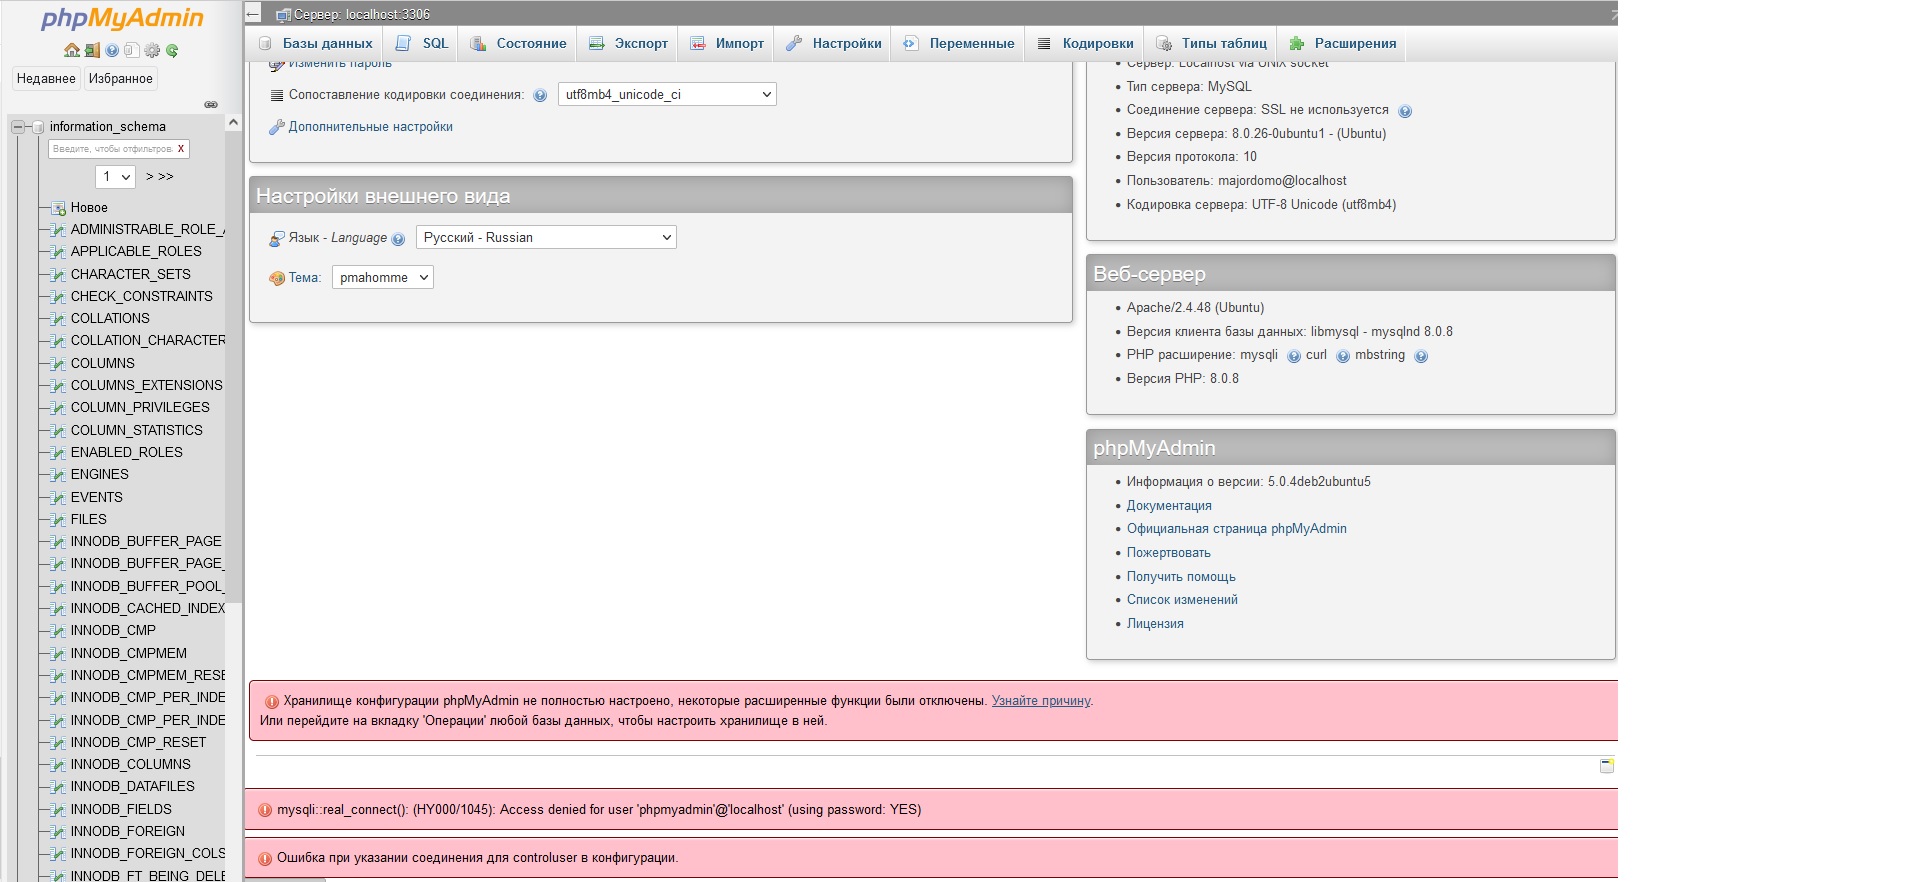Click help icon next to SSL не используется
Viewport: 1907px width, 882px height.
(1405, 111)
